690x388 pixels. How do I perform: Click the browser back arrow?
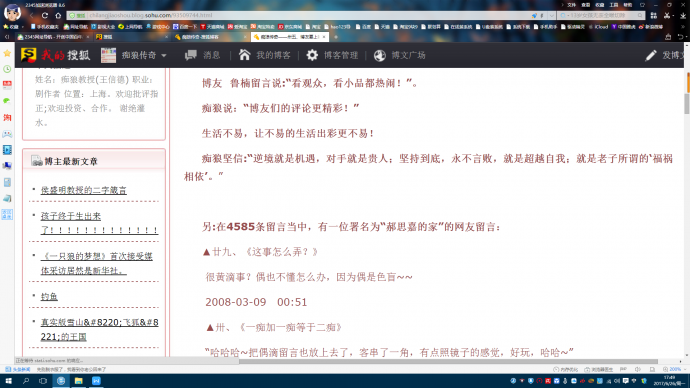[x=32, y=15]
